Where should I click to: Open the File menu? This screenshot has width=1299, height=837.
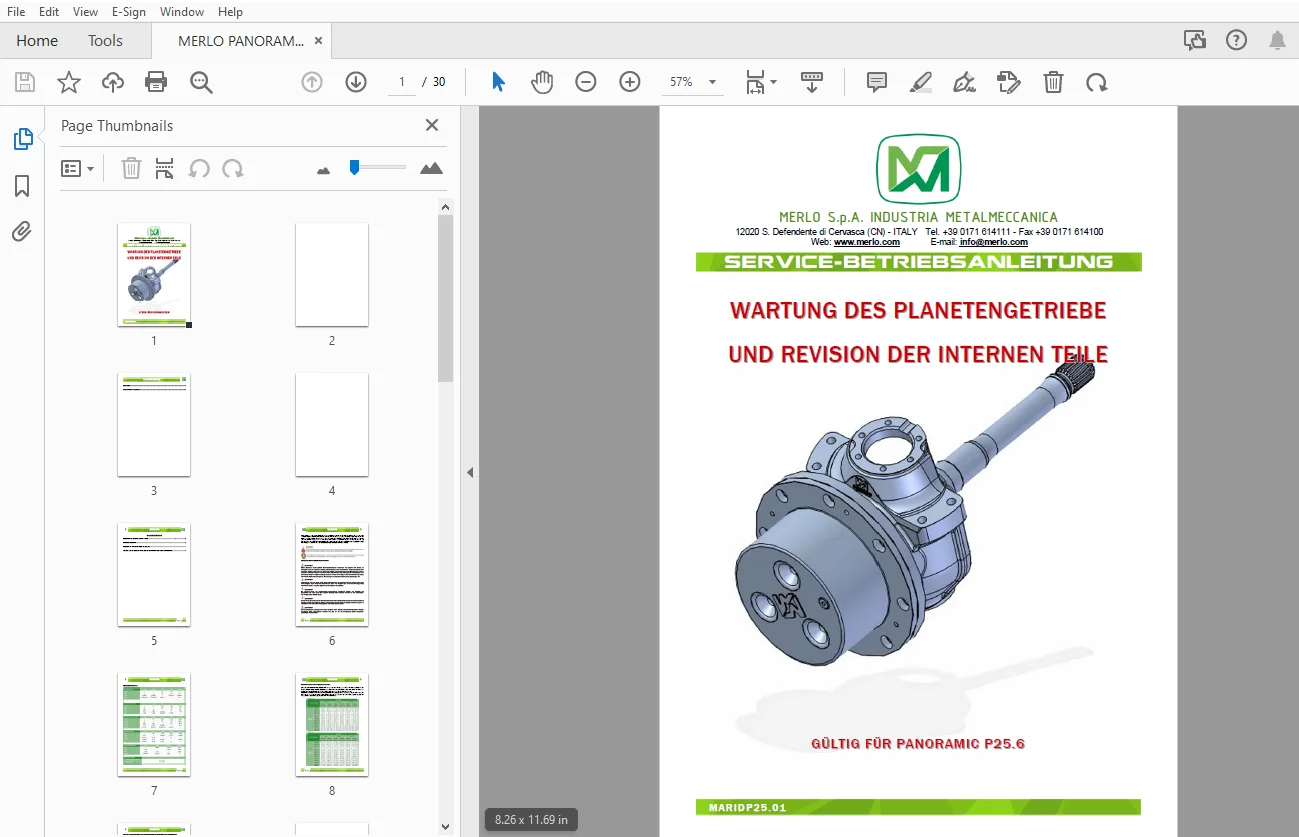(16, 12)
